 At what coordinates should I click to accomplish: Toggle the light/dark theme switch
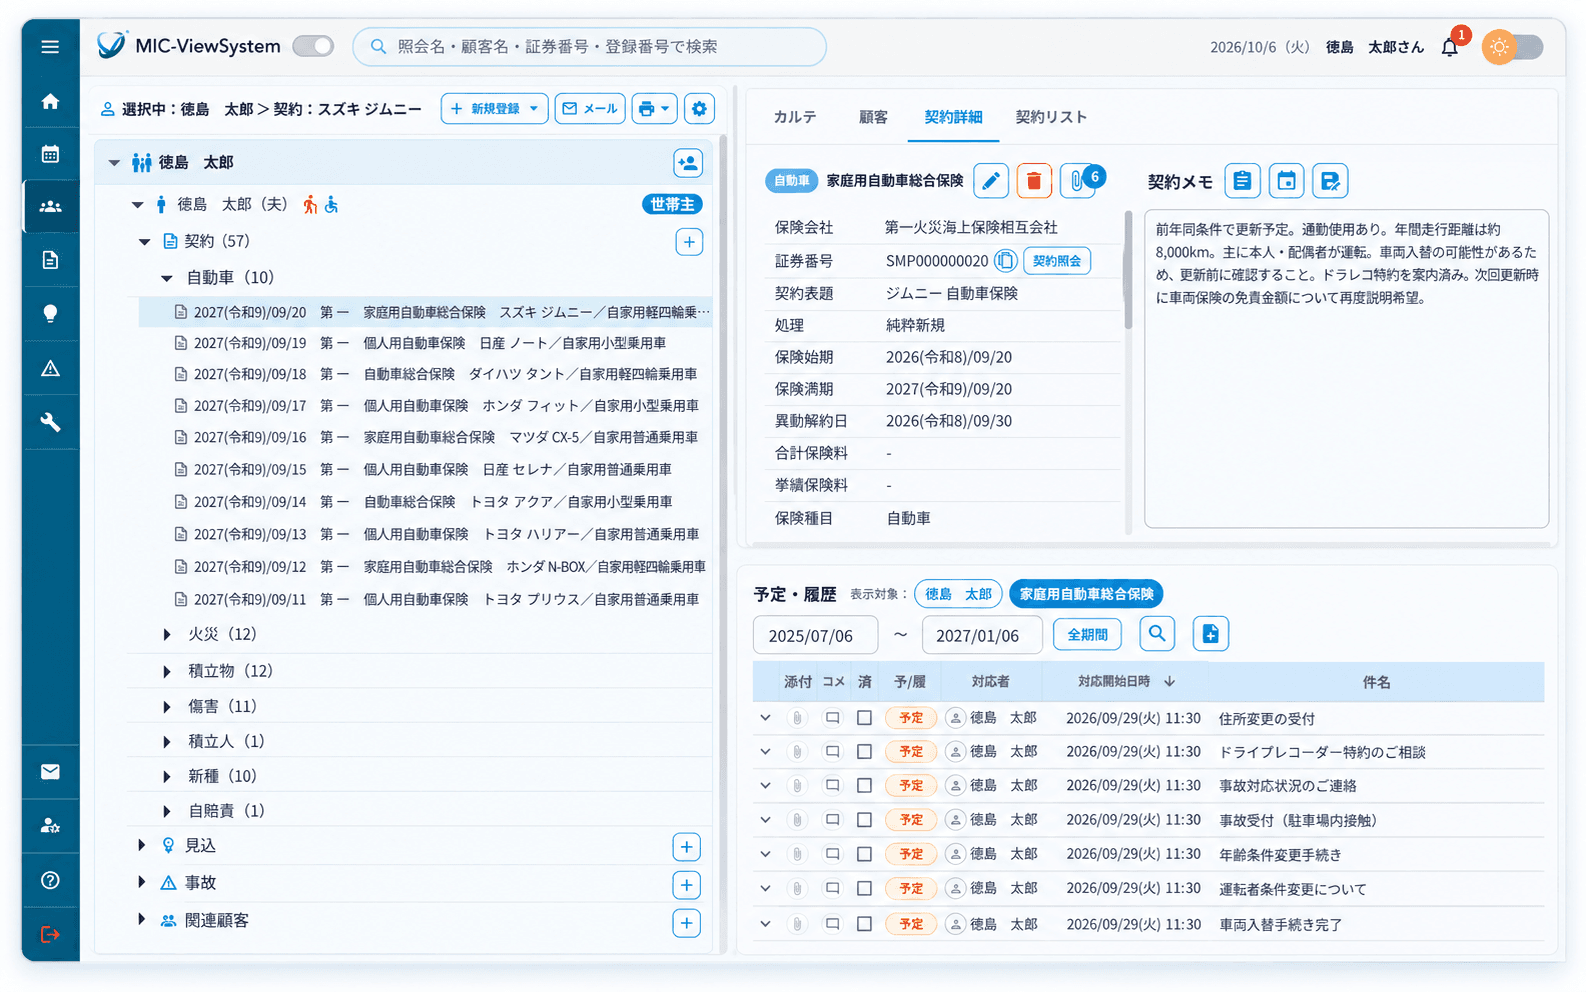pyautogui.click(x=1514, y=47)
